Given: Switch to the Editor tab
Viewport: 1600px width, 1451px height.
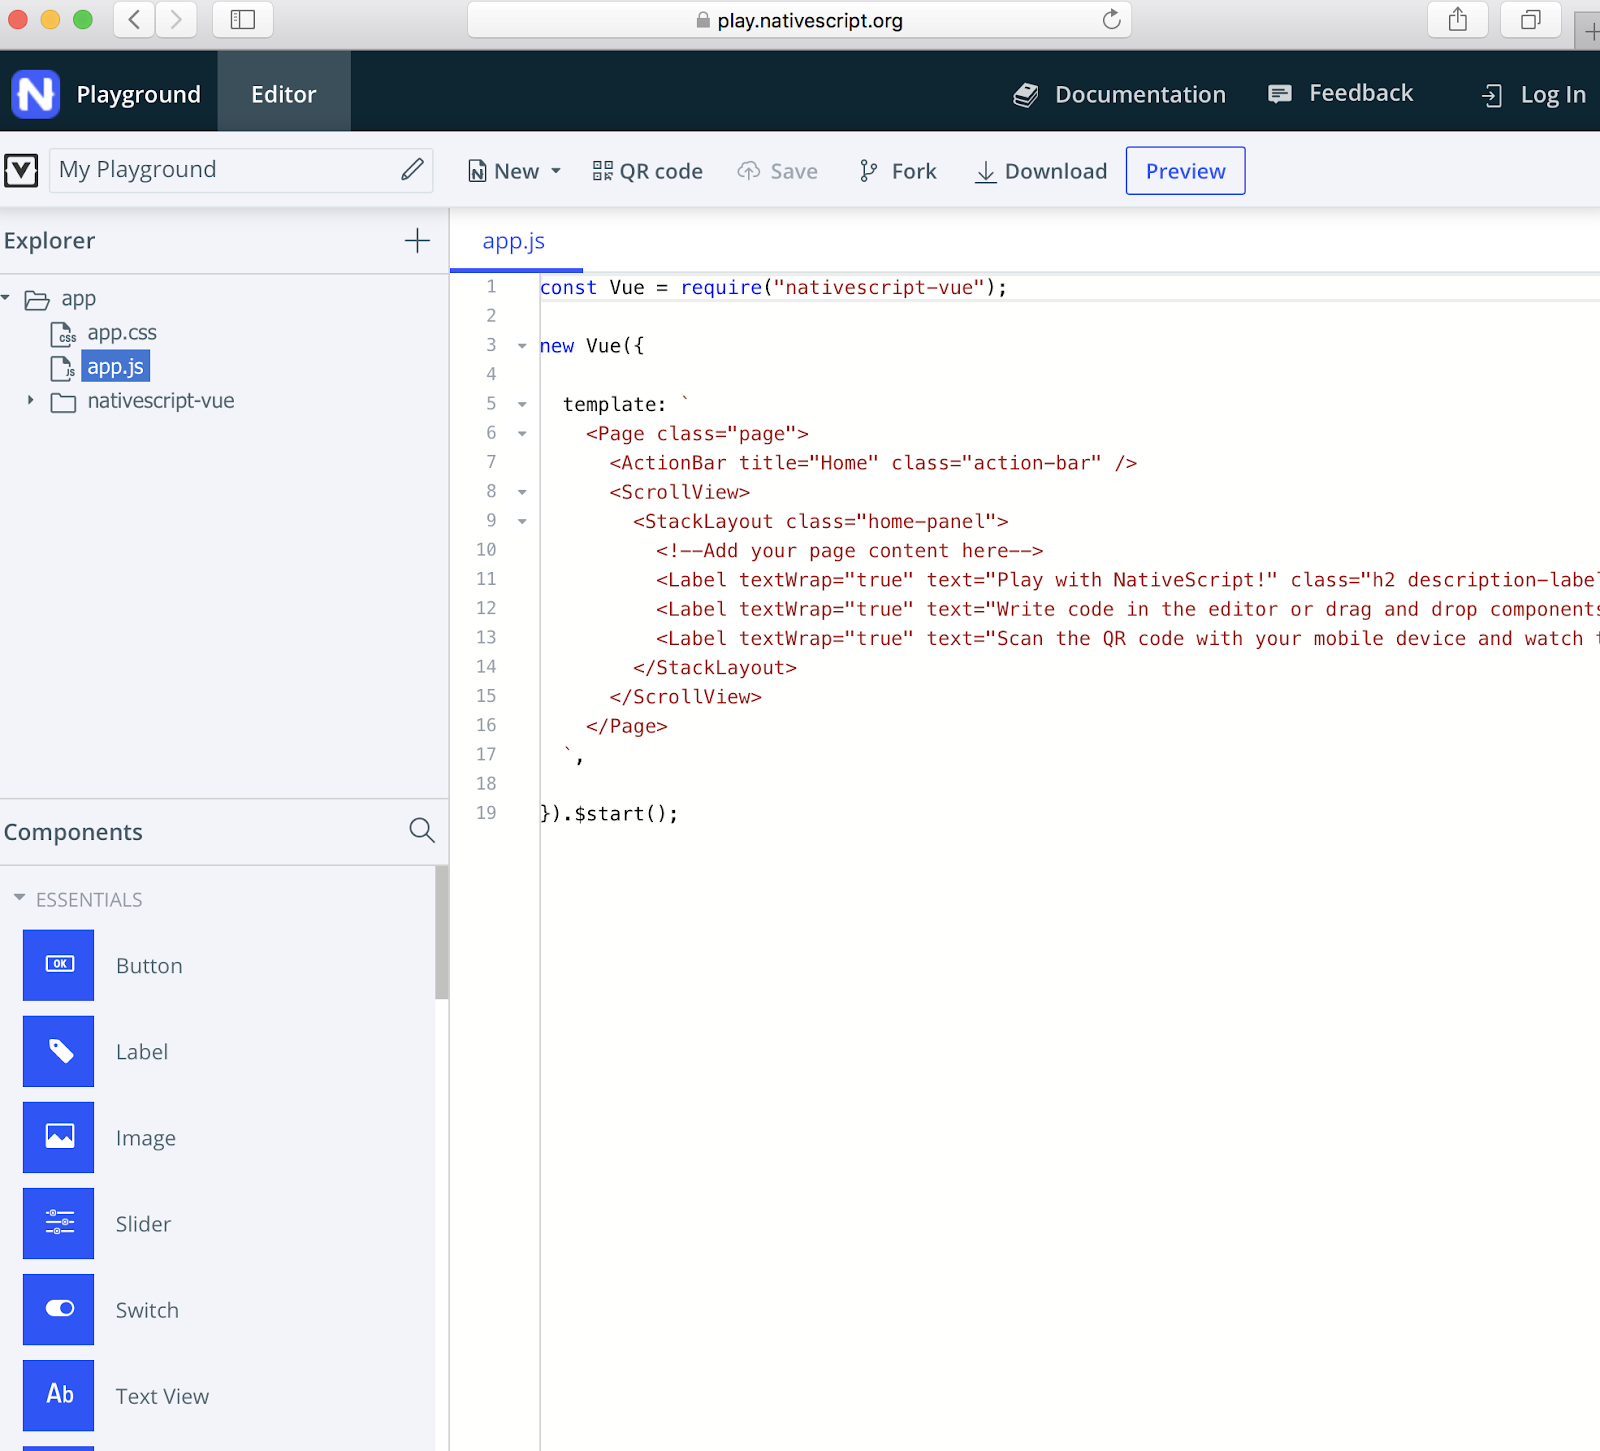Looking at the screenshot, I should (x=284, y=92).
